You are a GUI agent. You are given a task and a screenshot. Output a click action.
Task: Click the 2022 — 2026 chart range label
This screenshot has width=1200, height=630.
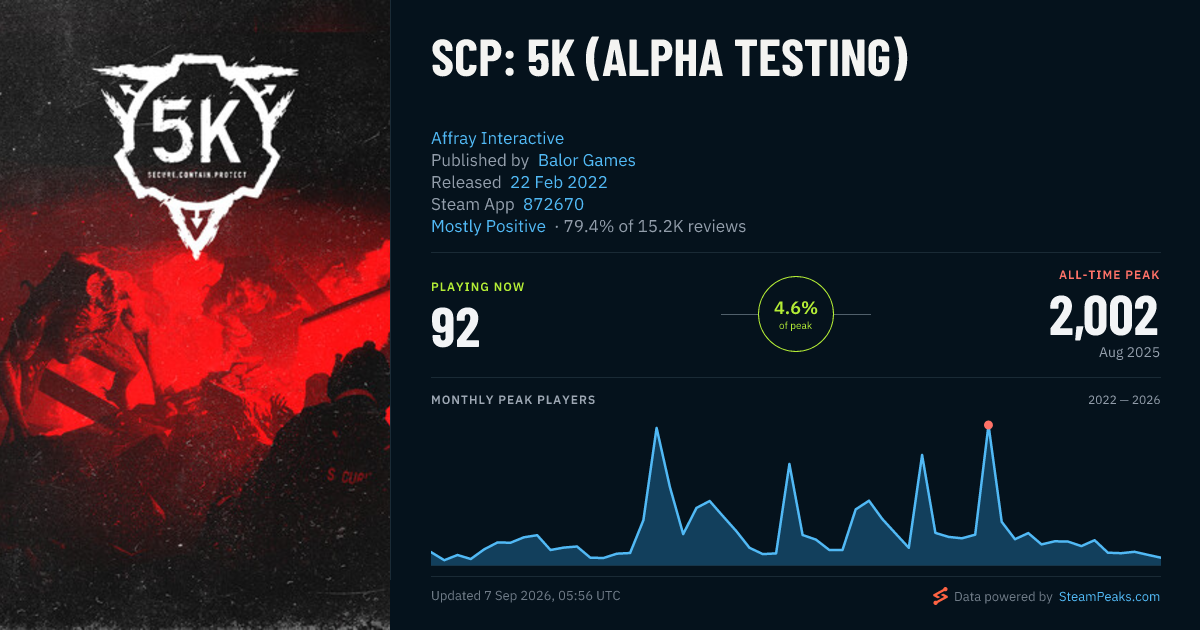pos(1124,400)
